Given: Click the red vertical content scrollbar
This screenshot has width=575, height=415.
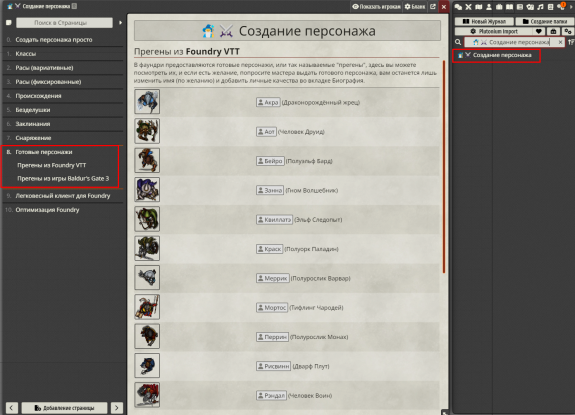Looking at the screenshot, I should (x=444, y=167).
